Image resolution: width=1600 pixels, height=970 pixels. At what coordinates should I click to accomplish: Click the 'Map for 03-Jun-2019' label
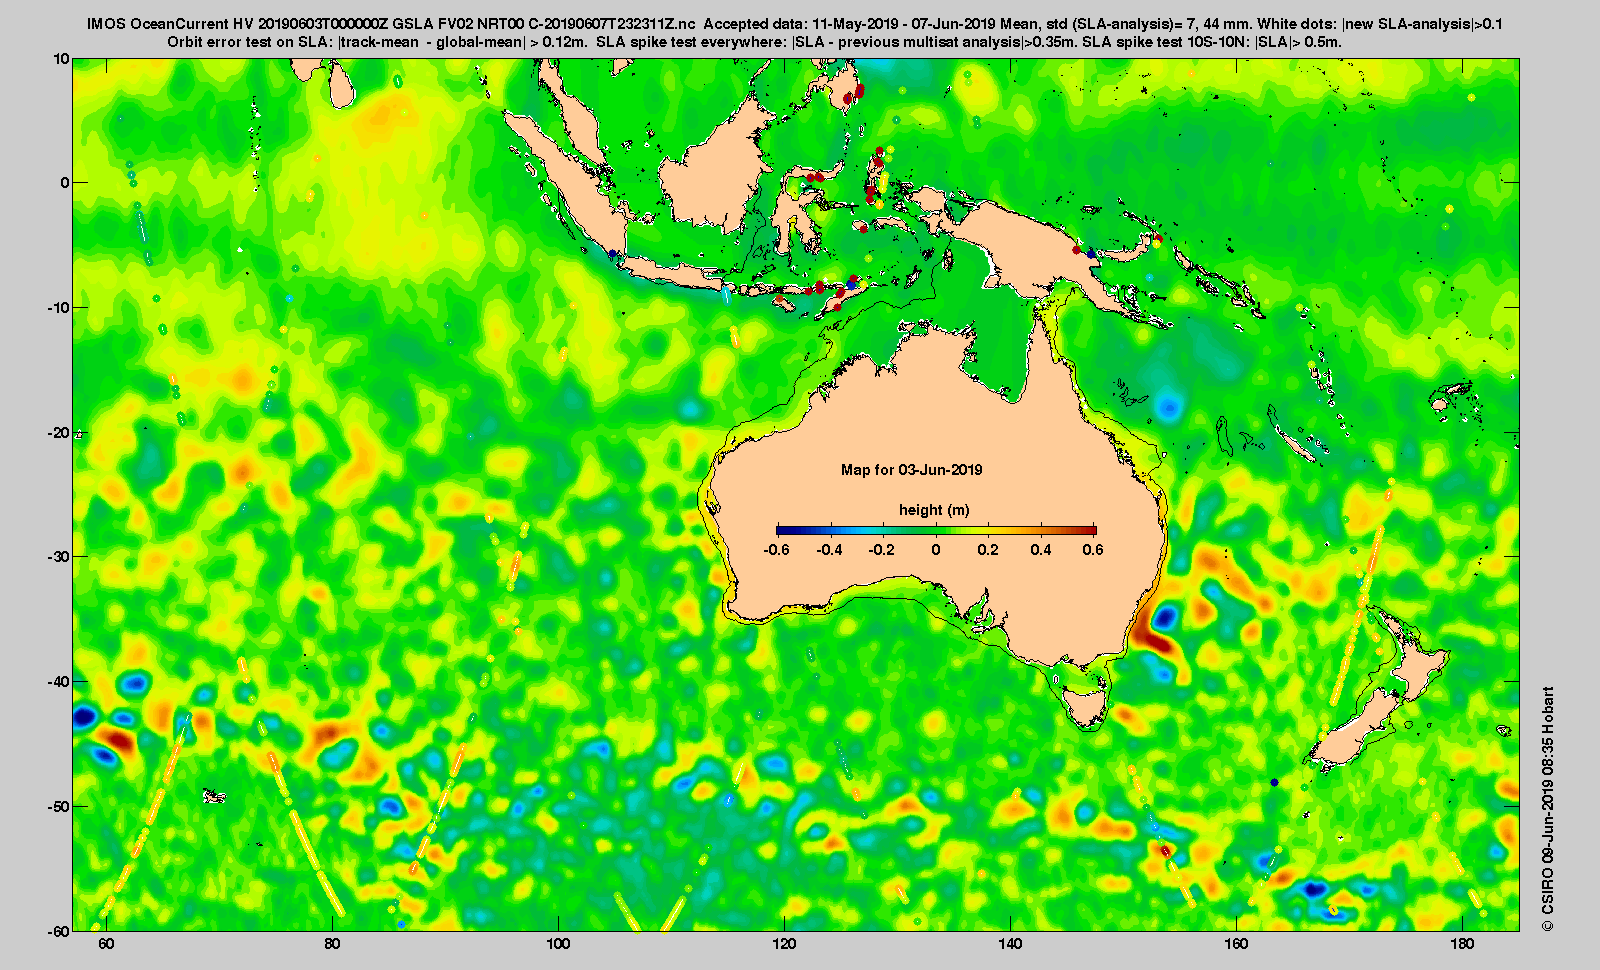[912, 470]
